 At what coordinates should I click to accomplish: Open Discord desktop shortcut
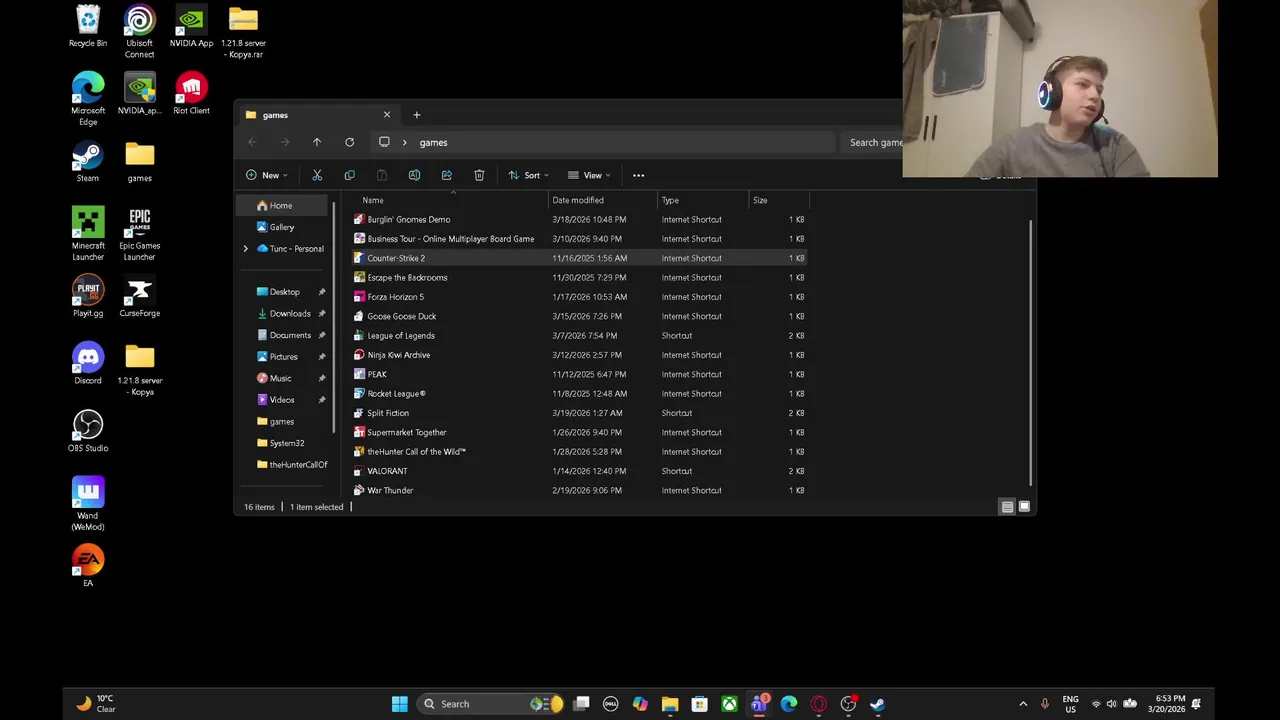[88, 364]
